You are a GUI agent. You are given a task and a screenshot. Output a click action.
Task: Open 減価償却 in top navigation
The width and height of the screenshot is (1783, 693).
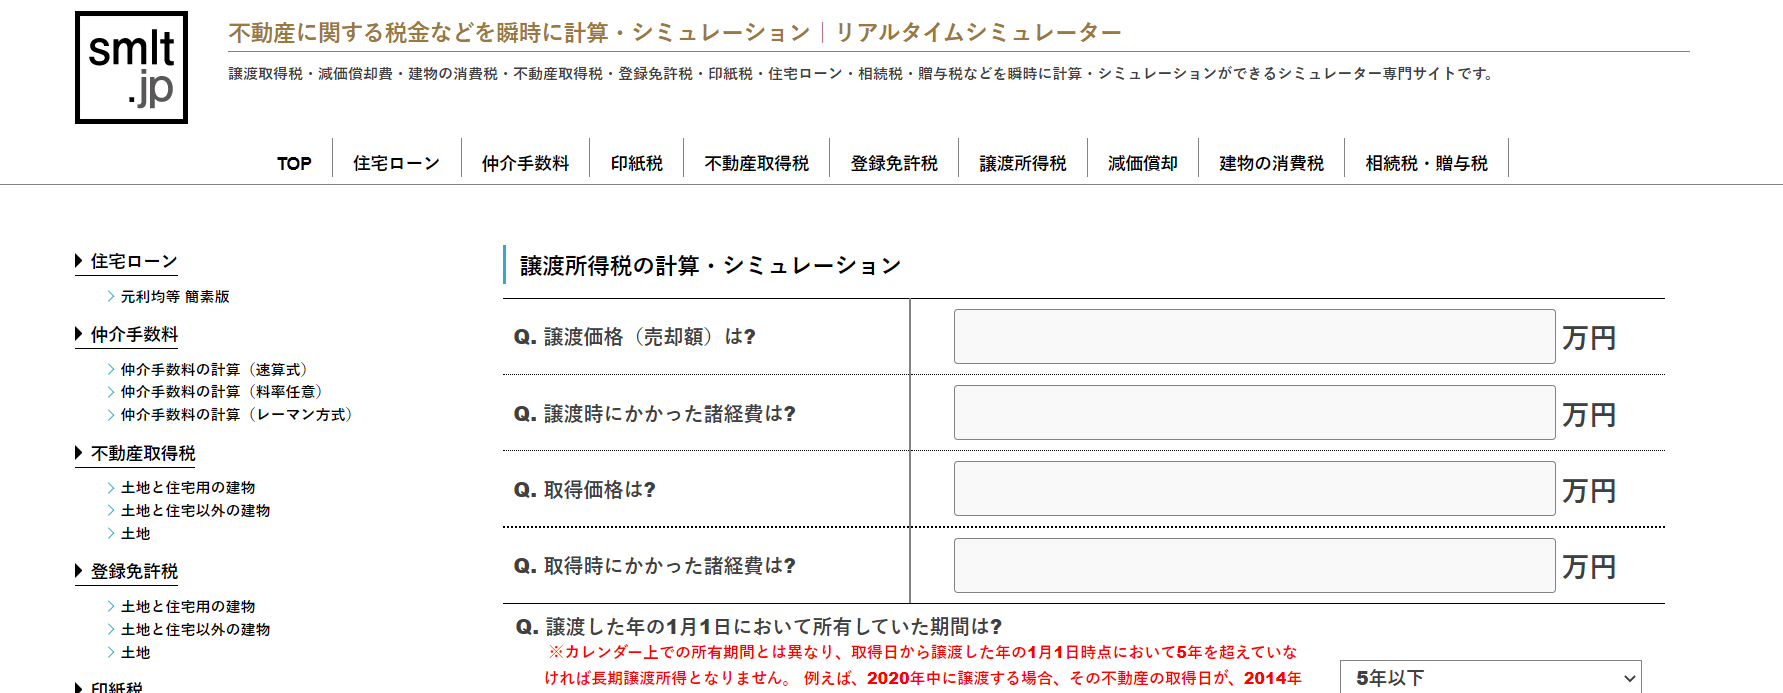tap(1143, 163)
